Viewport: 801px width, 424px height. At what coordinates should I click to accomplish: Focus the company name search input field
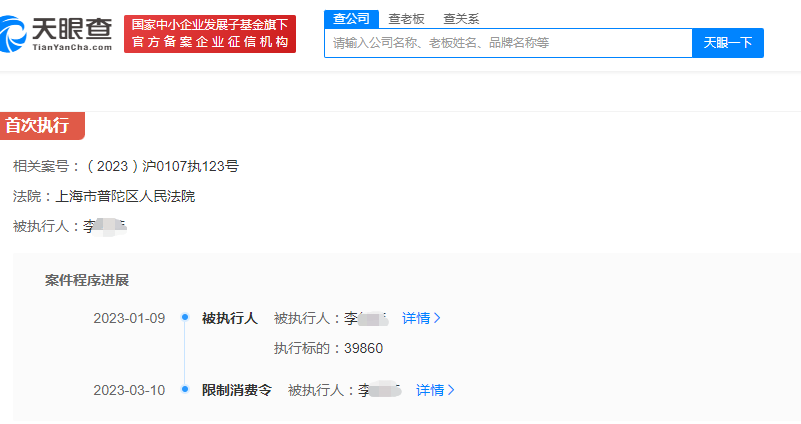point(508,43)
